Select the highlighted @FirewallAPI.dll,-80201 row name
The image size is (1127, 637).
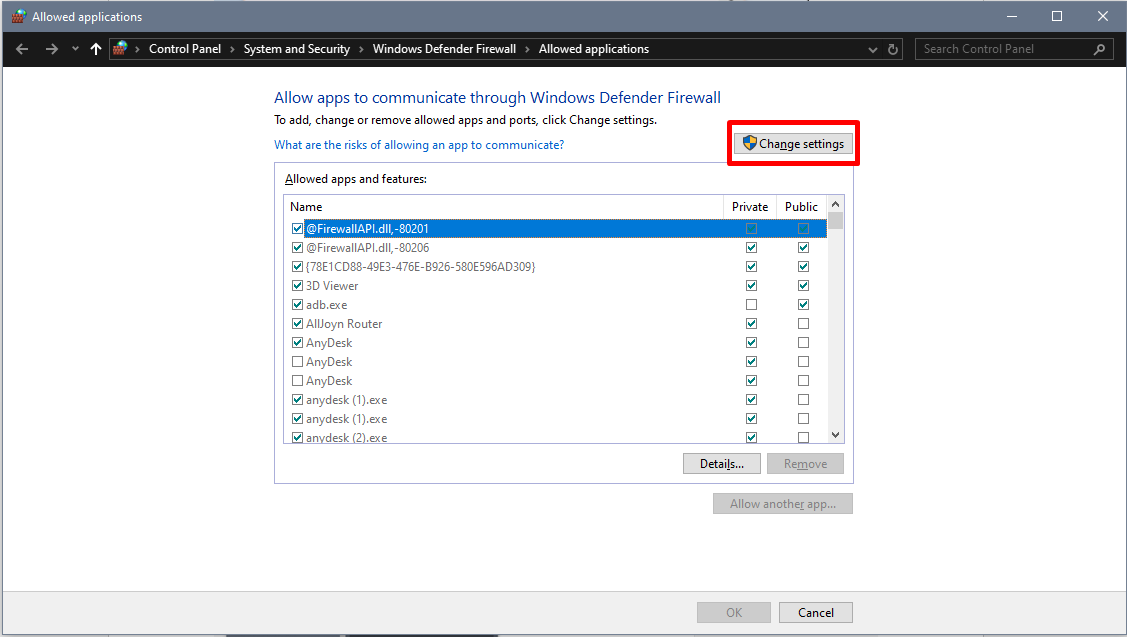point(367,229)
